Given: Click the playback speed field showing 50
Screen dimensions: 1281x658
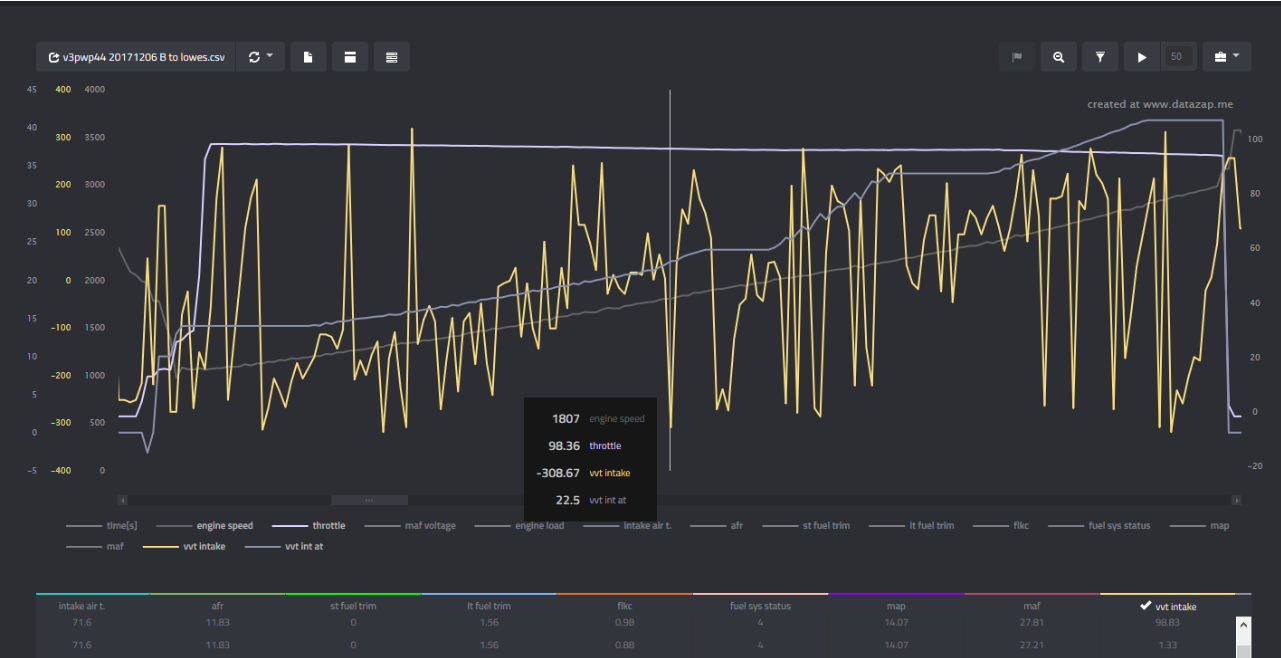Looking at the screenshot, I should click(x=1176, y=57).
